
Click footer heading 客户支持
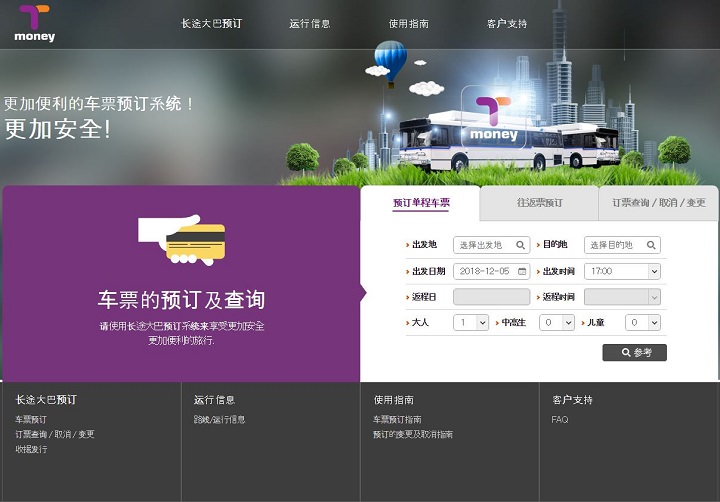(572, 400)
